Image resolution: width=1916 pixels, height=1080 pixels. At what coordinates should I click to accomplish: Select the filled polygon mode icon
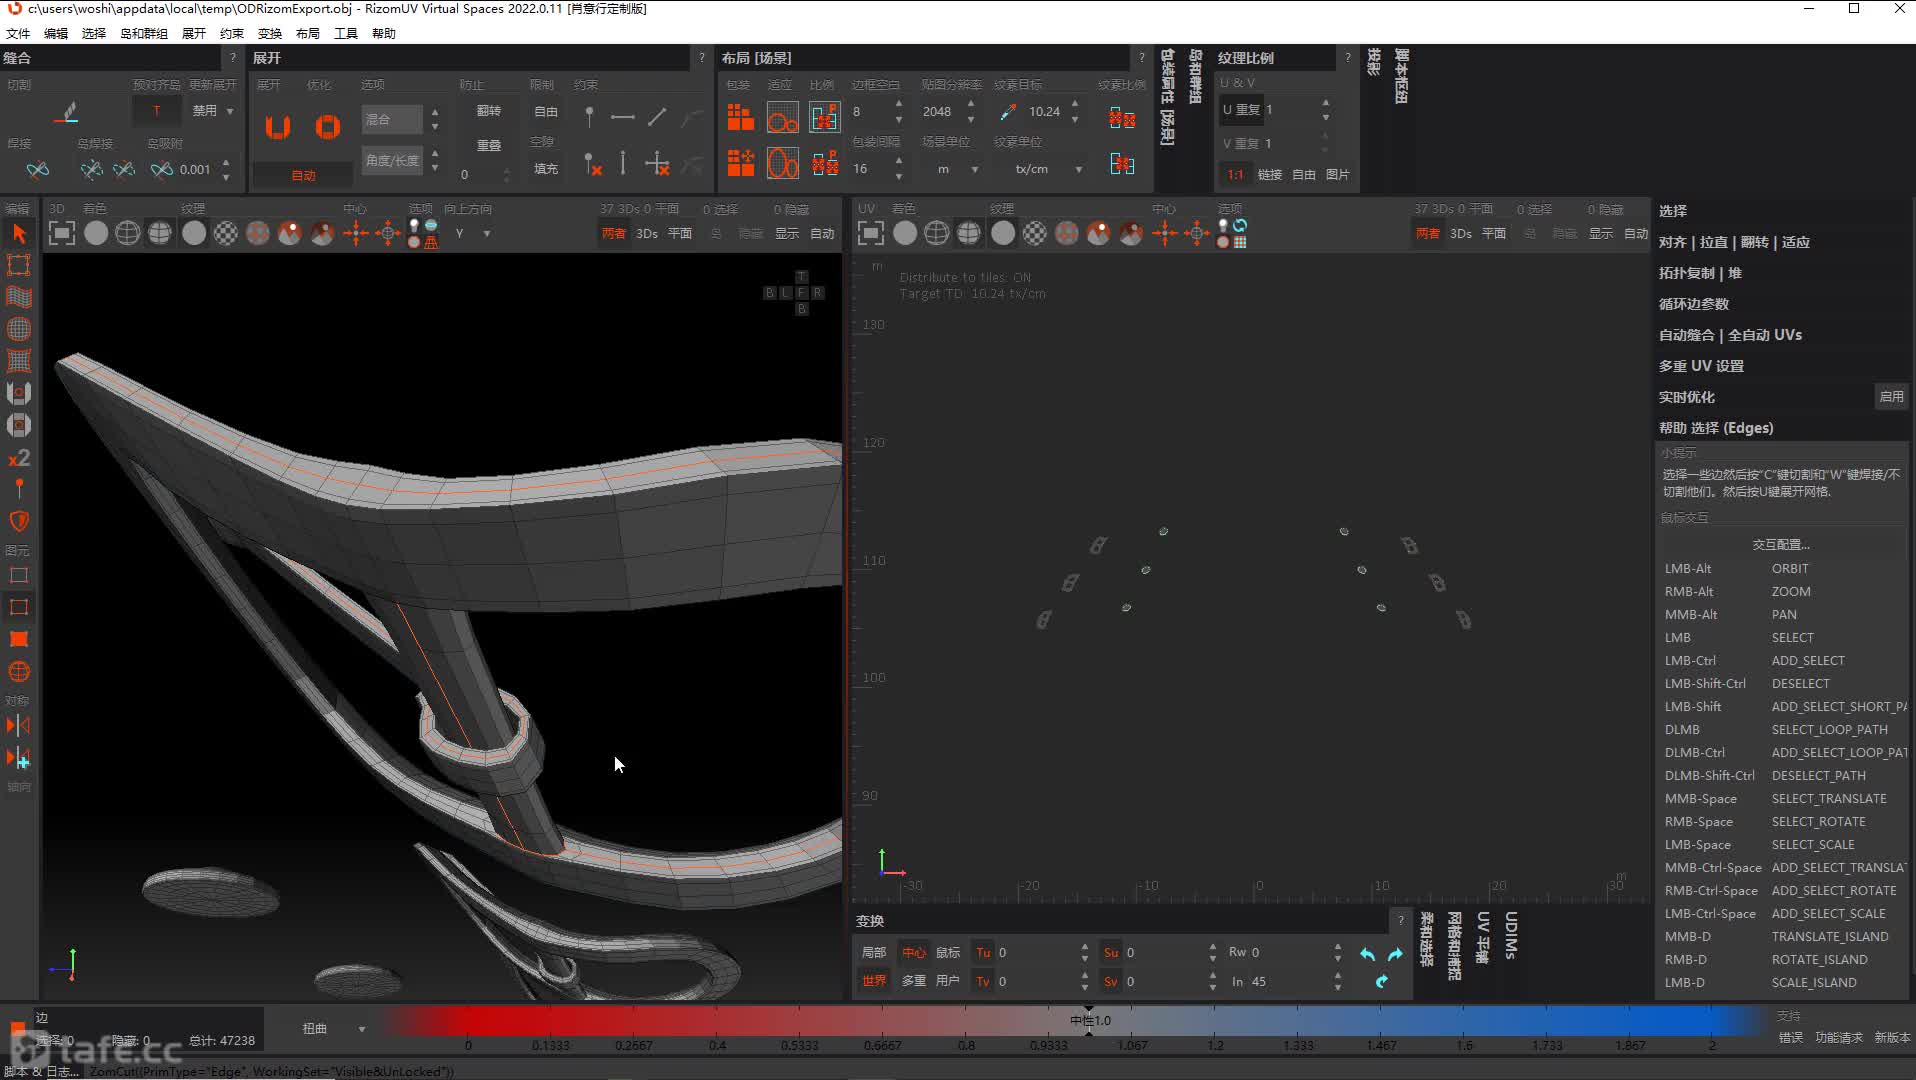click(x=19, y=639)
